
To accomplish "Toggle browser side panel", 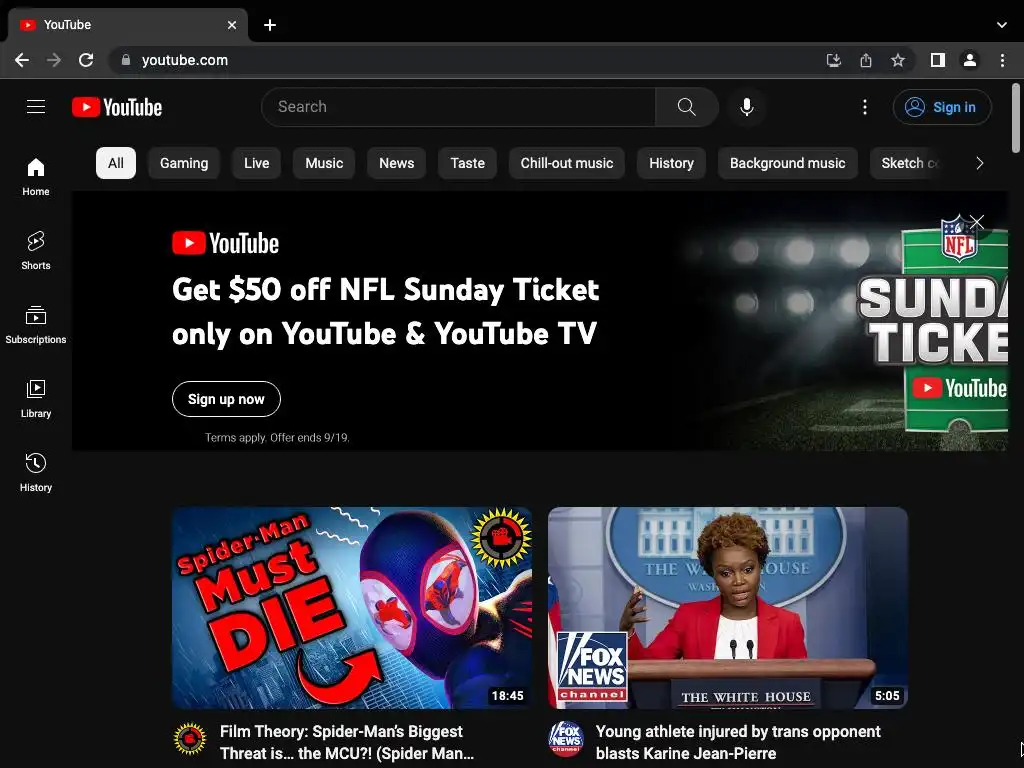I will [938, 60].
